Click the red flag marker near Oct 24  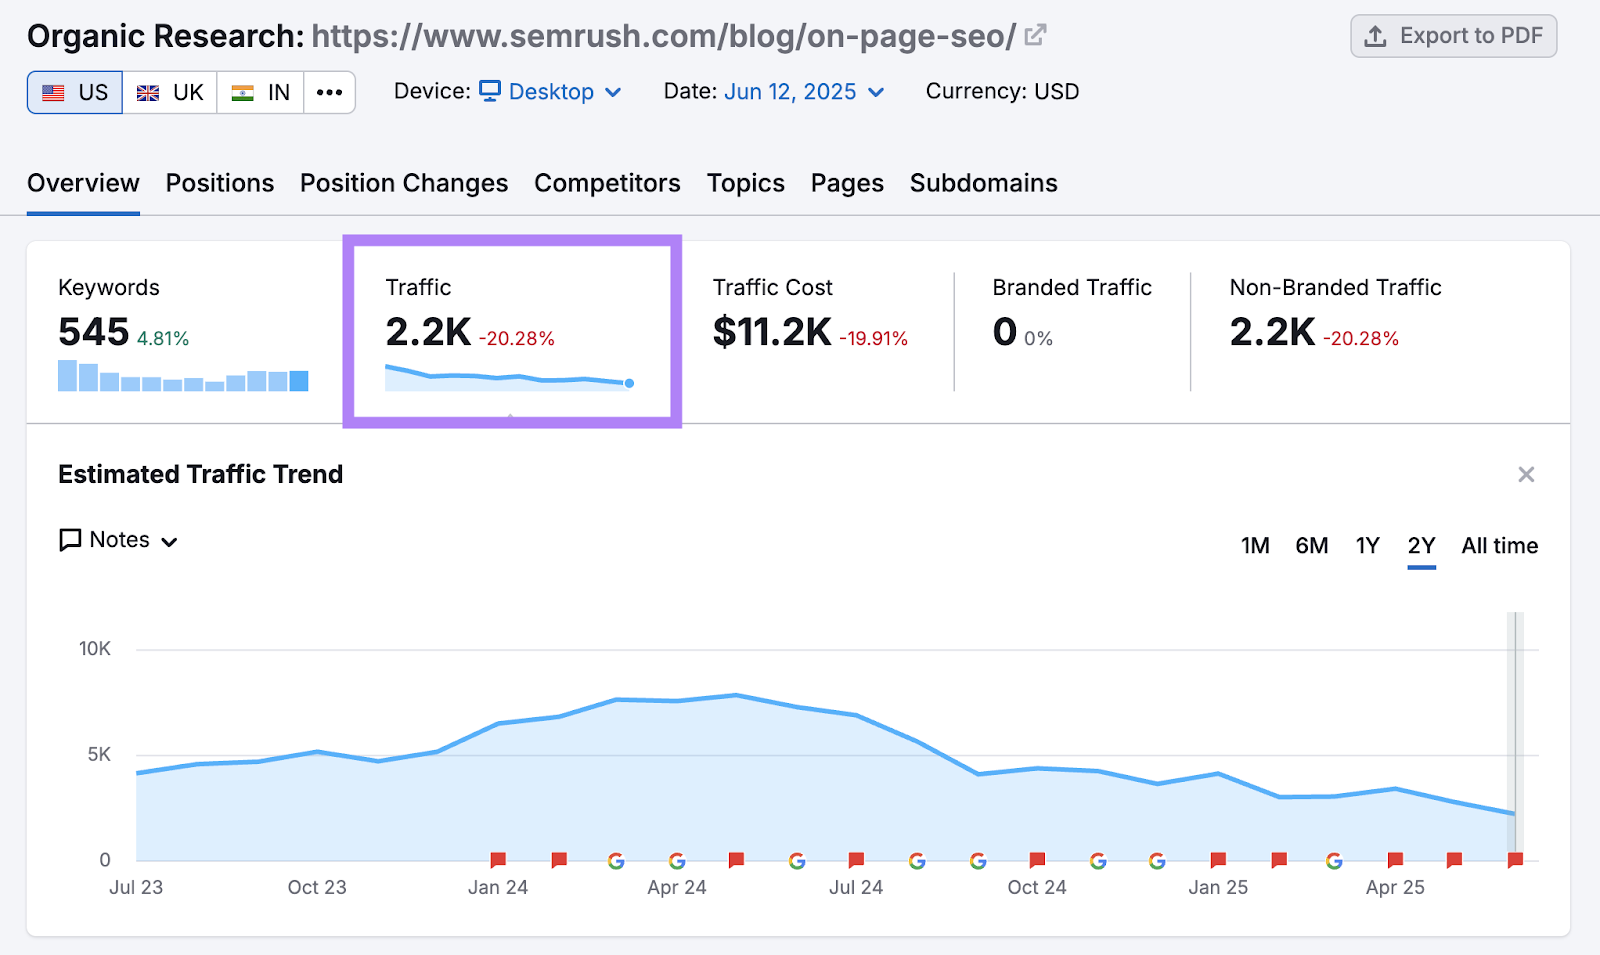point(1037,859)
